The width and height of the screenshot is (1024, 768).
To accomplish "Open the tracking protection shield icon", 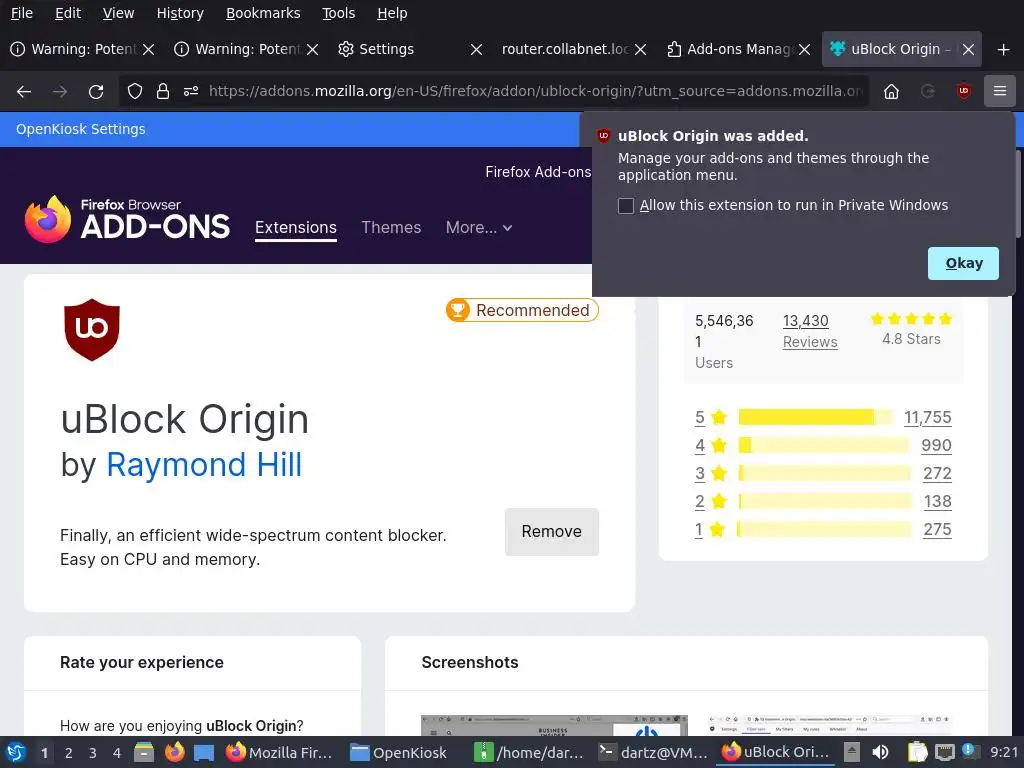I will 135,91.
